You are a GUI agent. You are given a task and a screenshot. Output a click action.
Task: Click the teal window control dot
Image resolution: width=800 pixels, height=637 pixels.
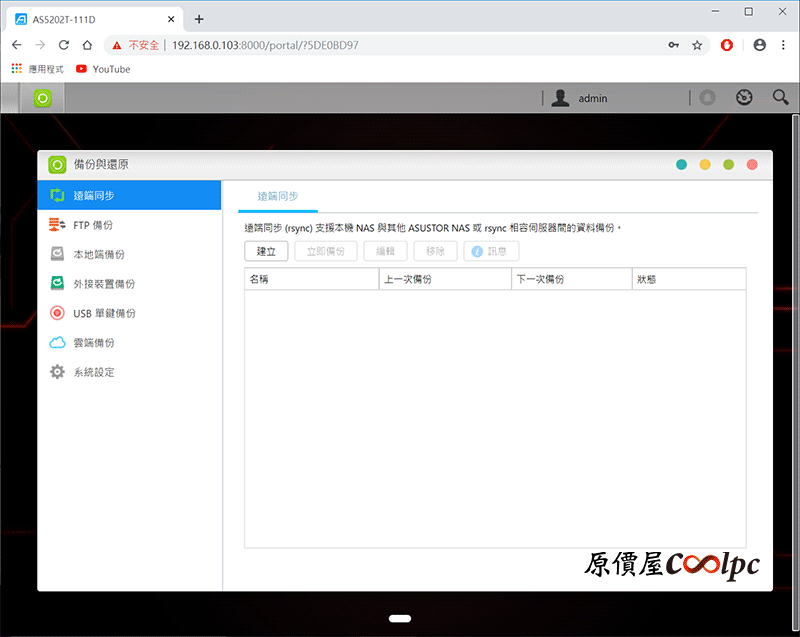tap(682, 164)
